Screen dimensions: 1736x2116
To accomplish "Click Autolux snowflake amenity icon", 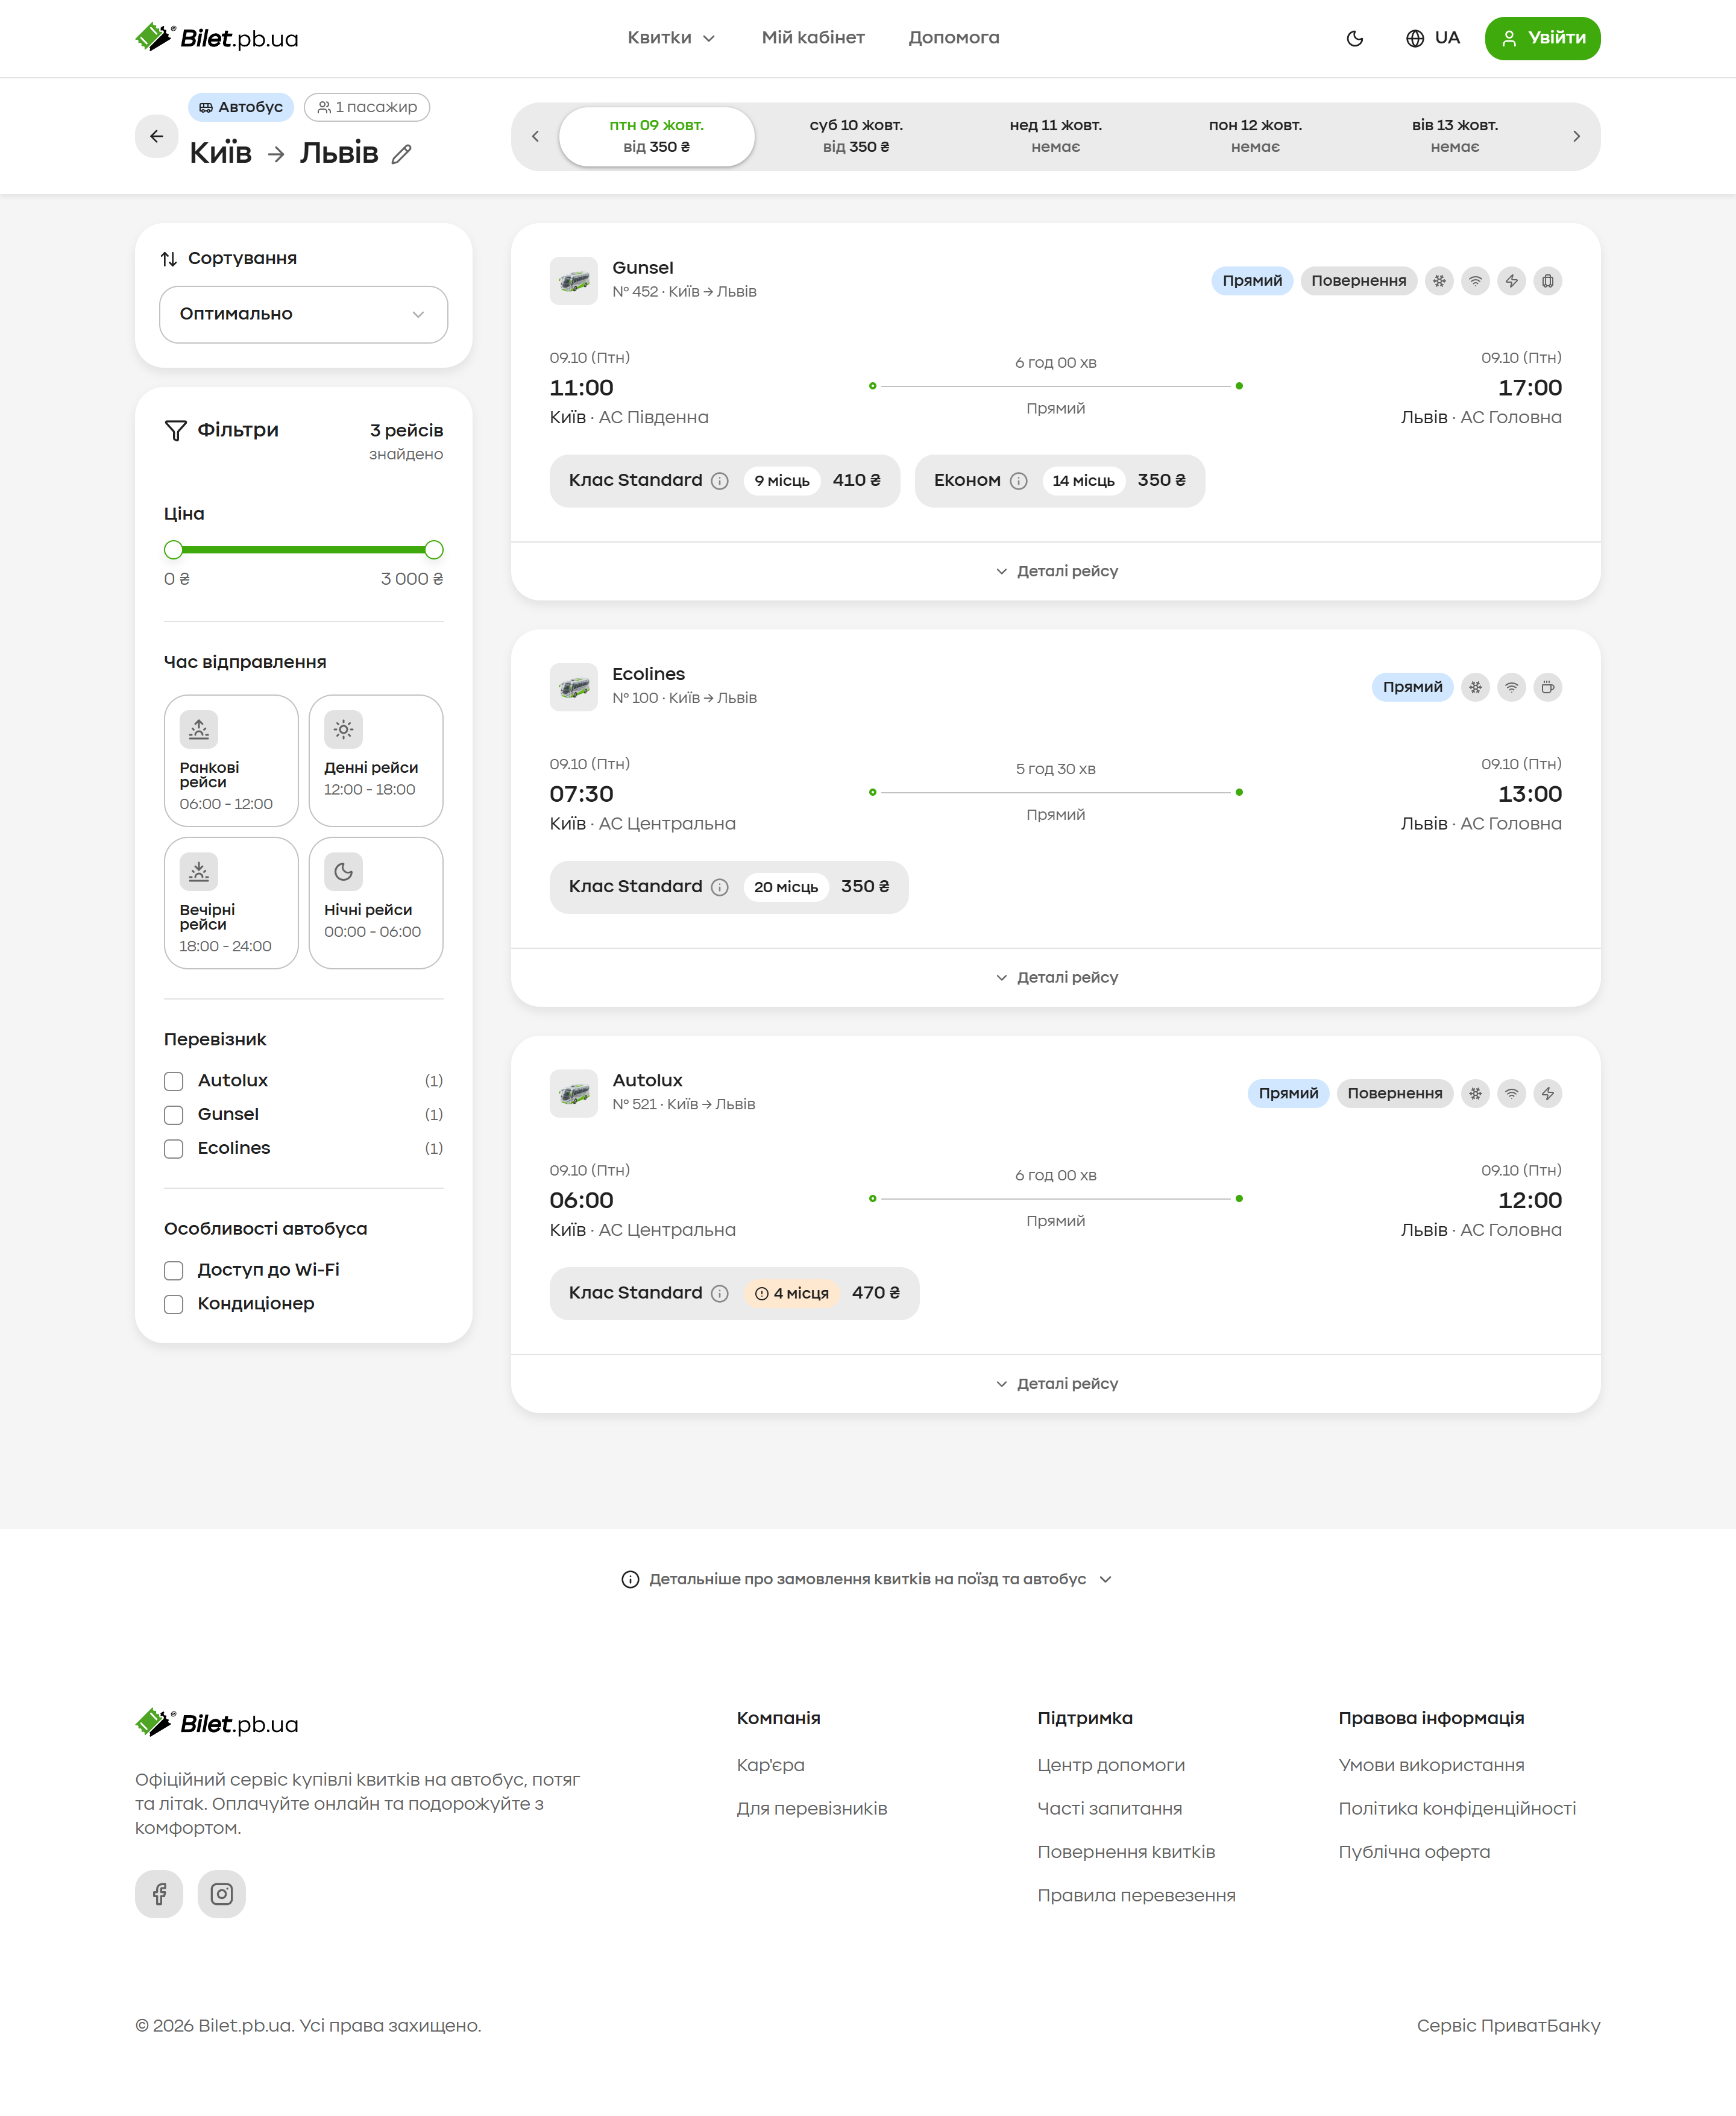I will tap(1475, 1093).
